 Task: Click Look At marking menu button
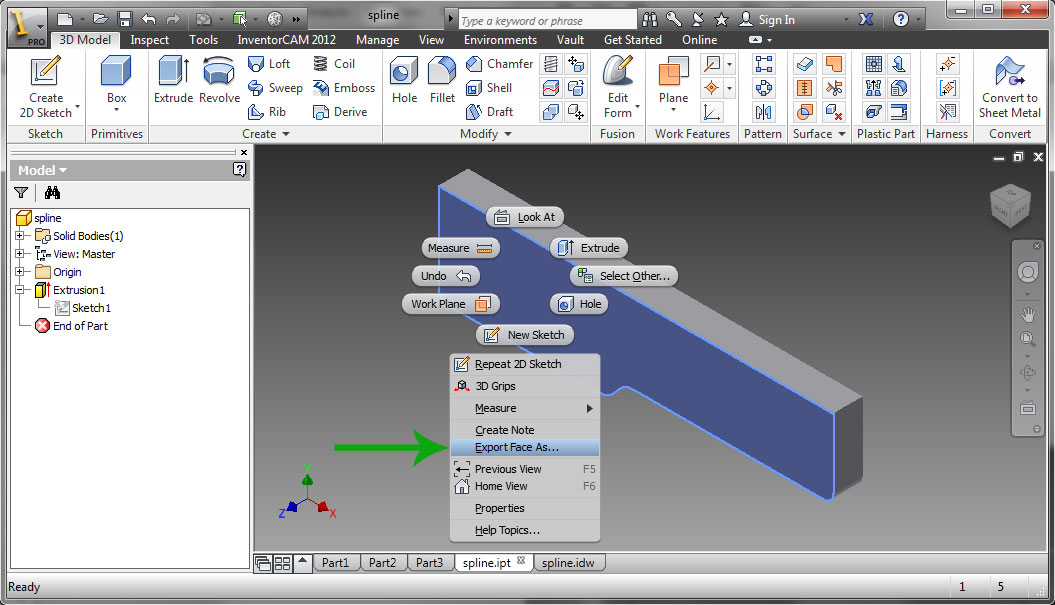click(525, 217)
